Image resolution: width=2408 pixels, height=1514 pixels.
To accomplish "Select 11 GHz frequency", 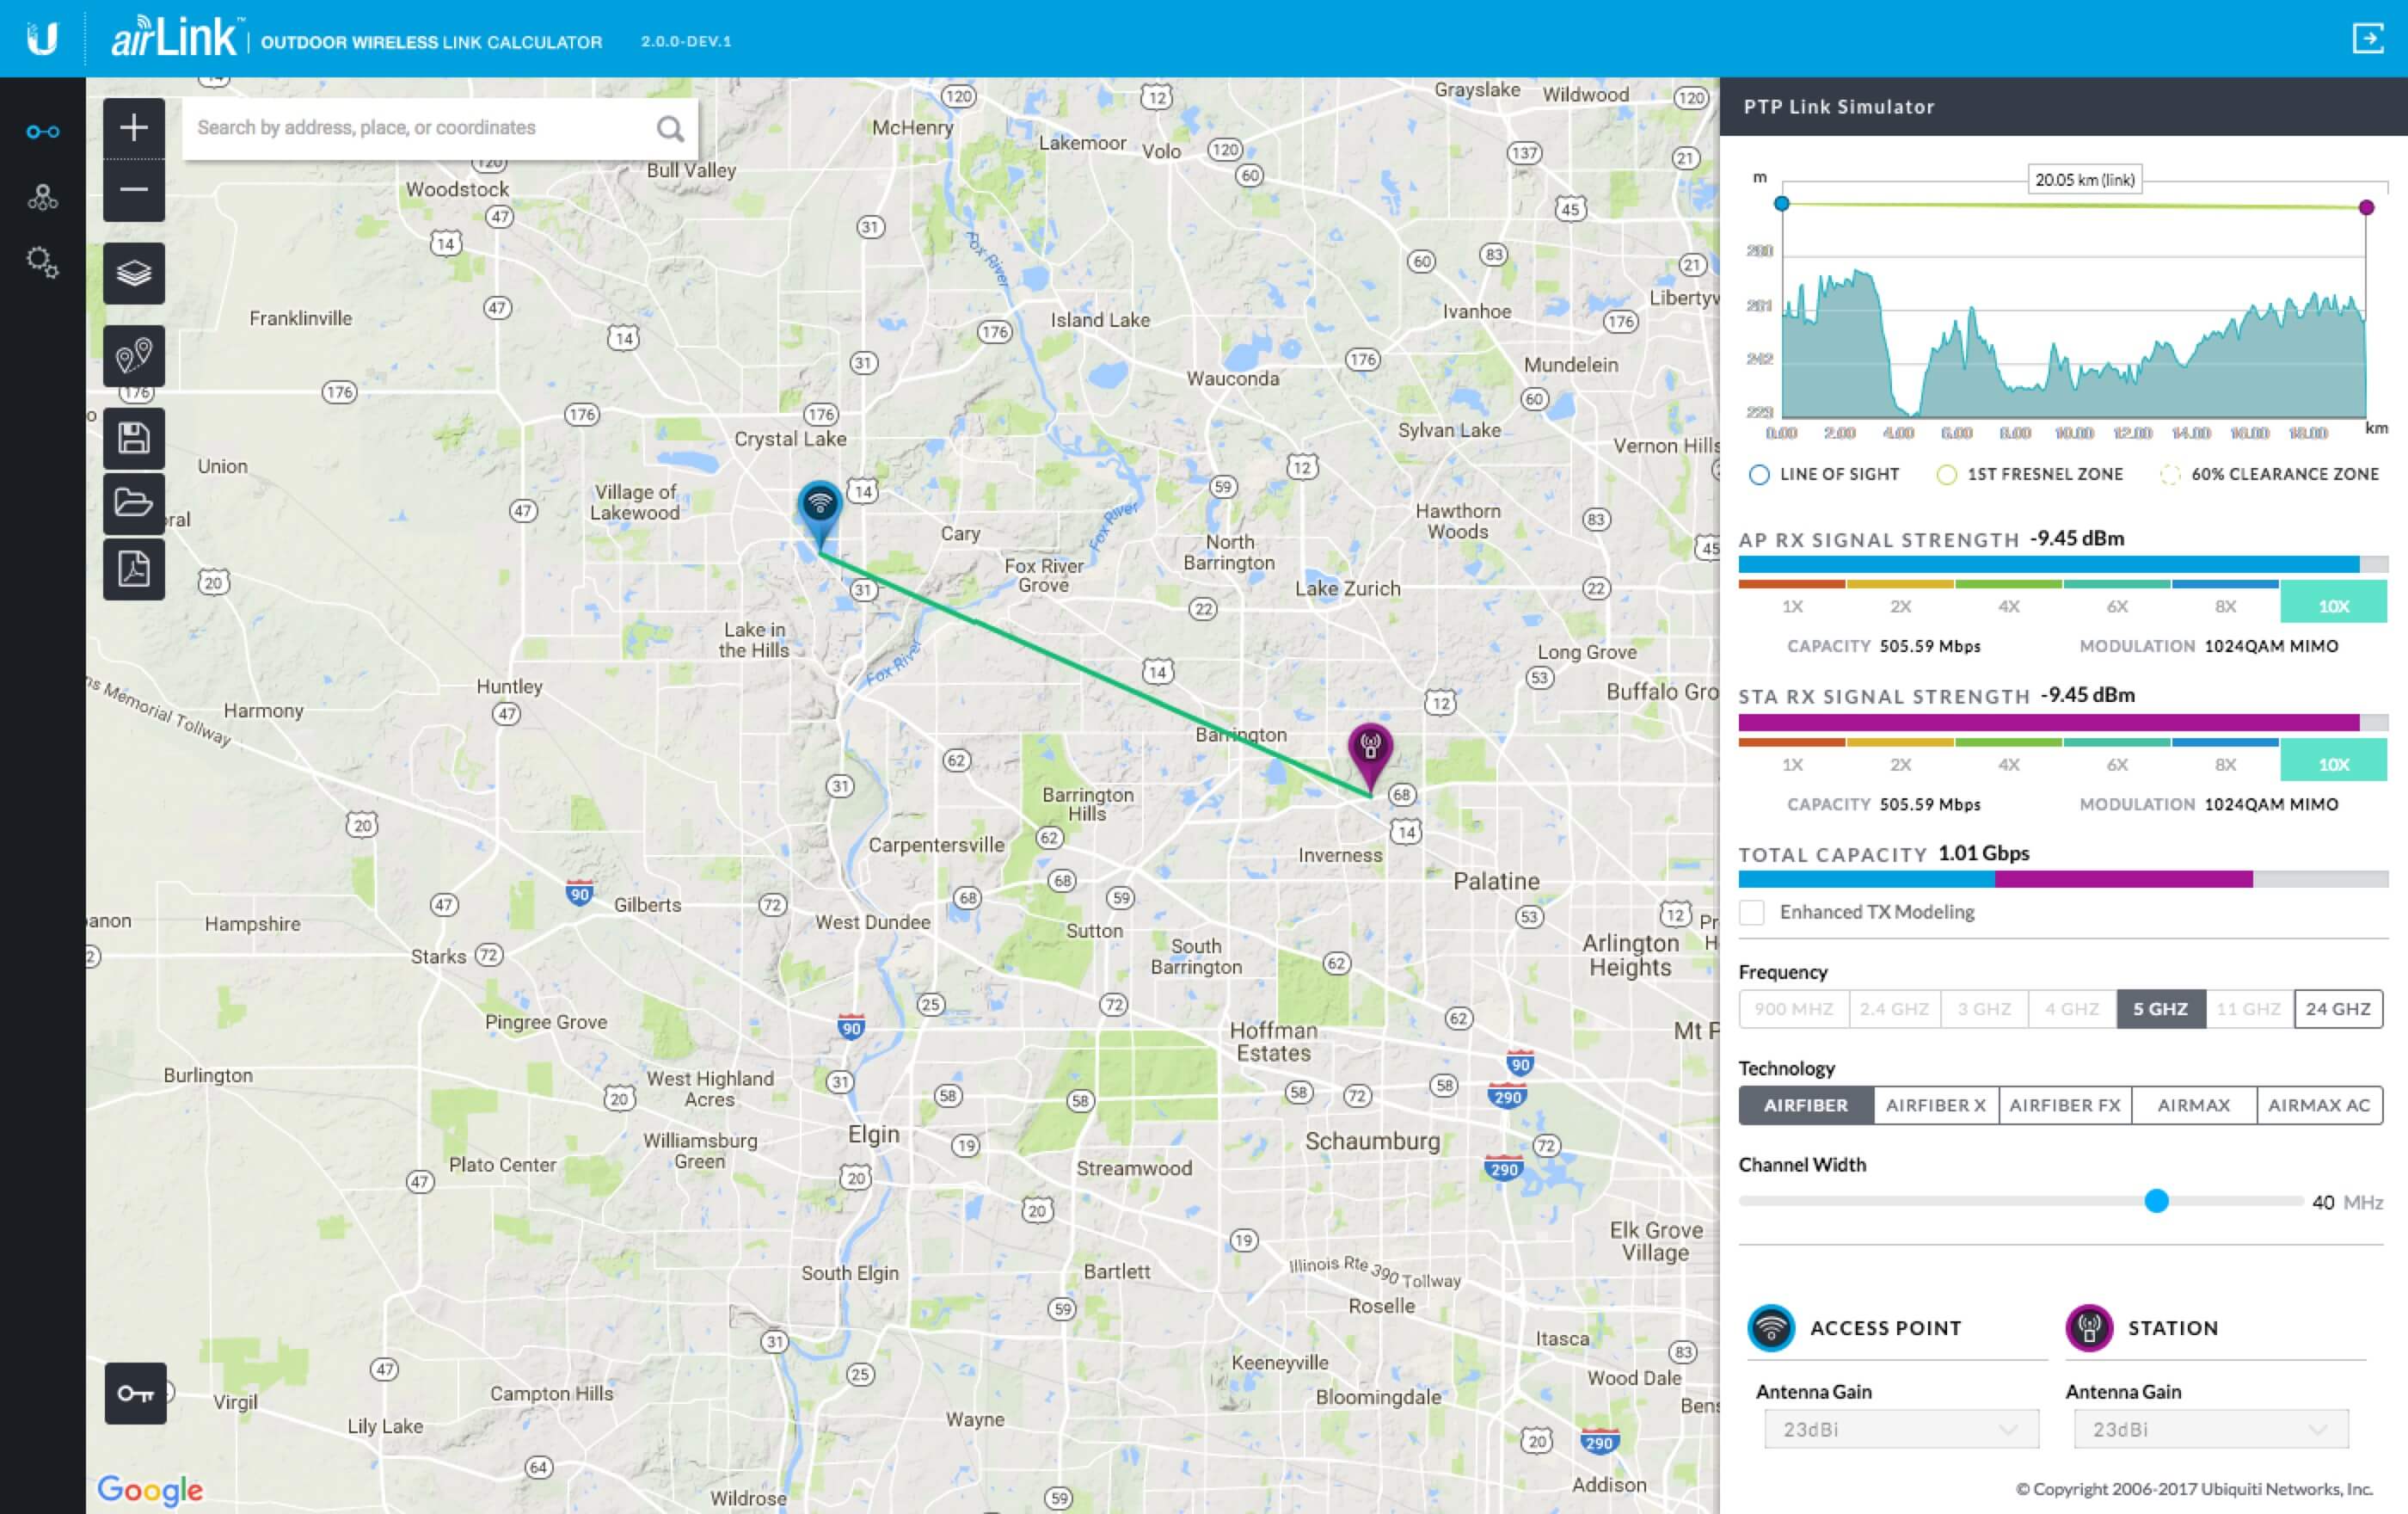I will coord(2249,1009).
